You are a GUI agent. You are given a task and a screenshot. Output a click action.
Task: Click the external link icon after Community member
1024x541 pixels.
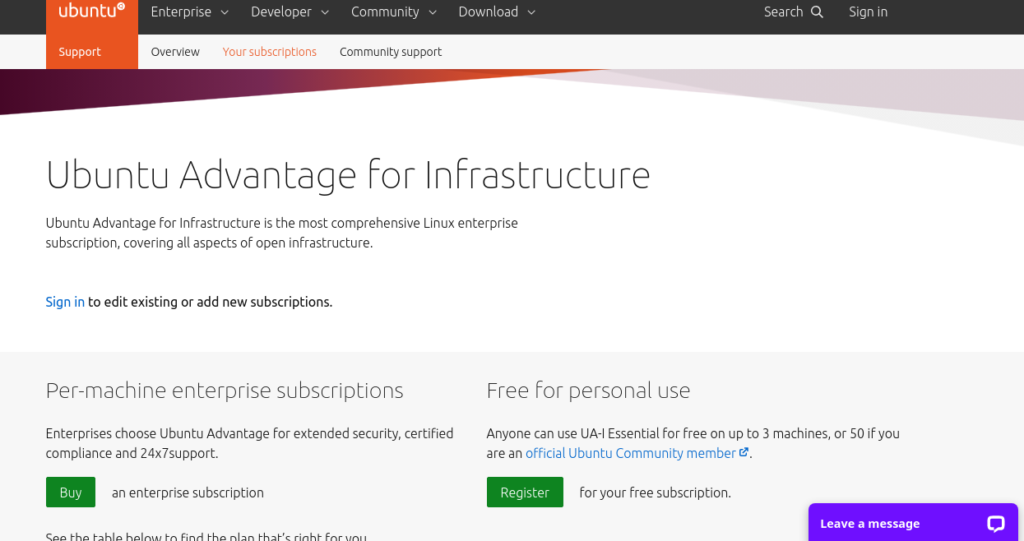(743, 452)
